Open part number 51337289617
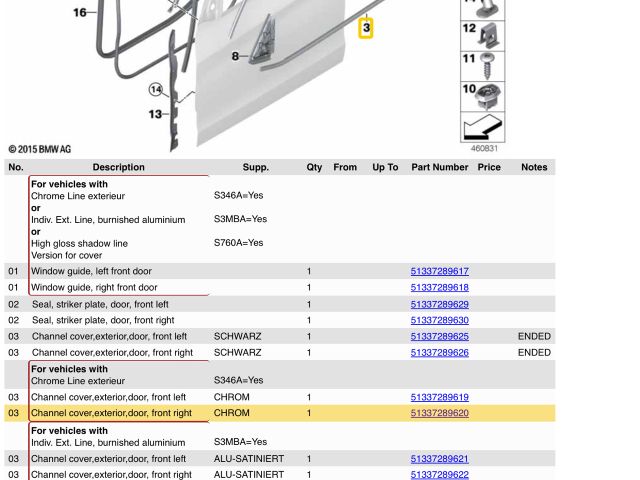Image resolution: width=640 pixels, height=480 pixels. tap(439, 272)
